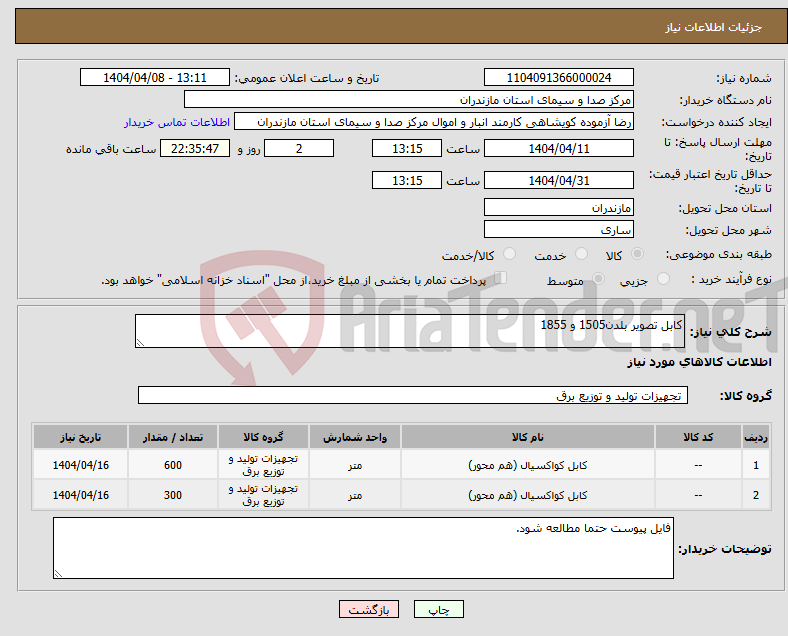The image size is (788, 636).
Task: Click the چاپ (print) button
Action: tap(438, 609)
